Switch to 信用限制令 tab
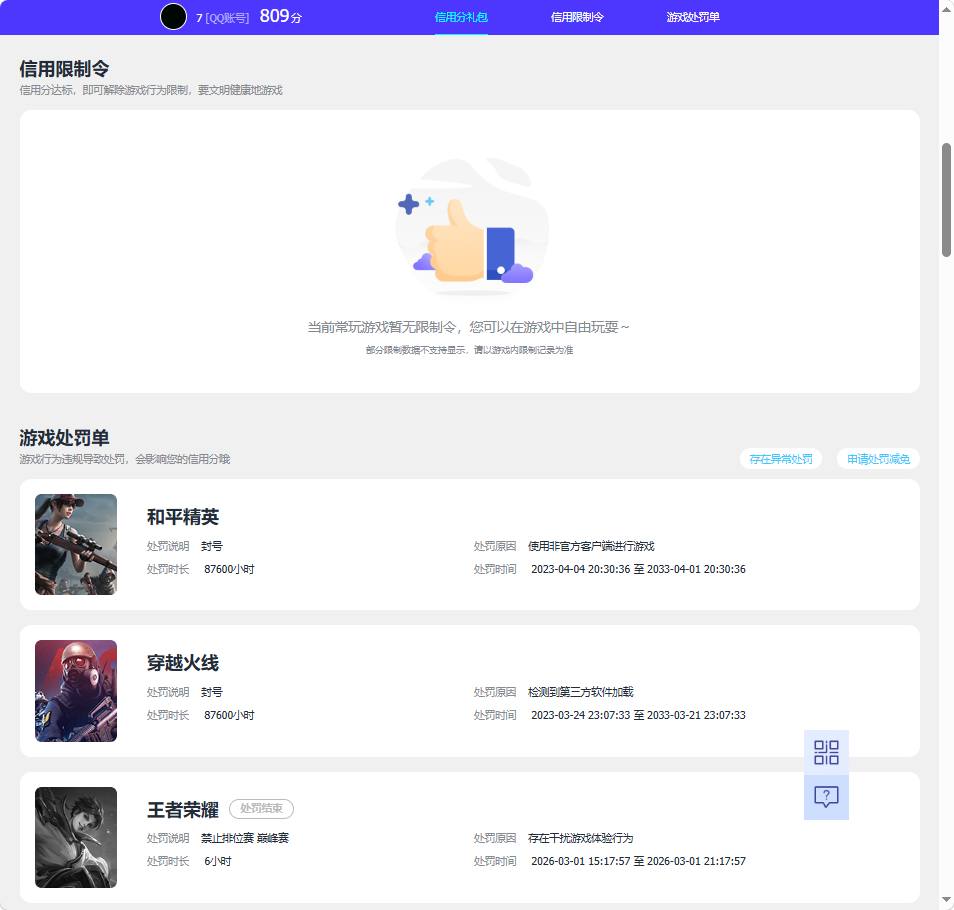The height and width of the screenshot is (910, 954). pyautogui.click(x=577, y=17)
